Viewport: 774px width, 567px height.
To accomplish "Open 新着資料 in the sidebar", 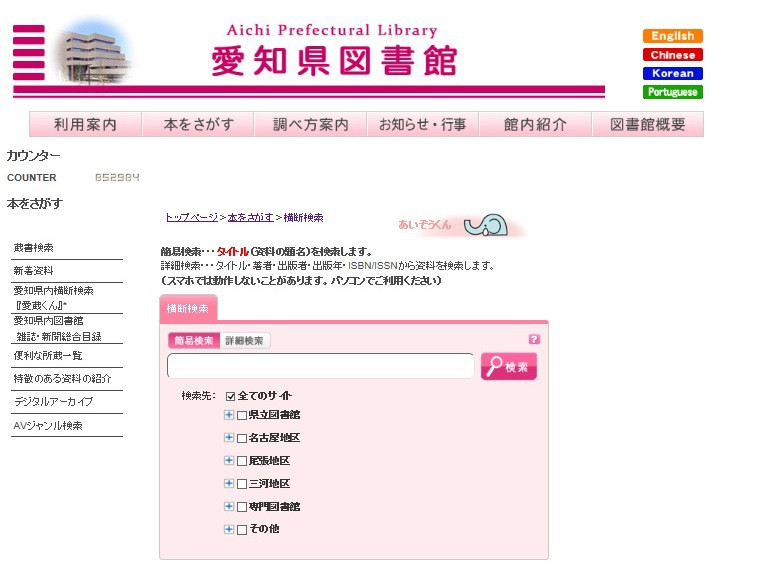I will point(33,270).
